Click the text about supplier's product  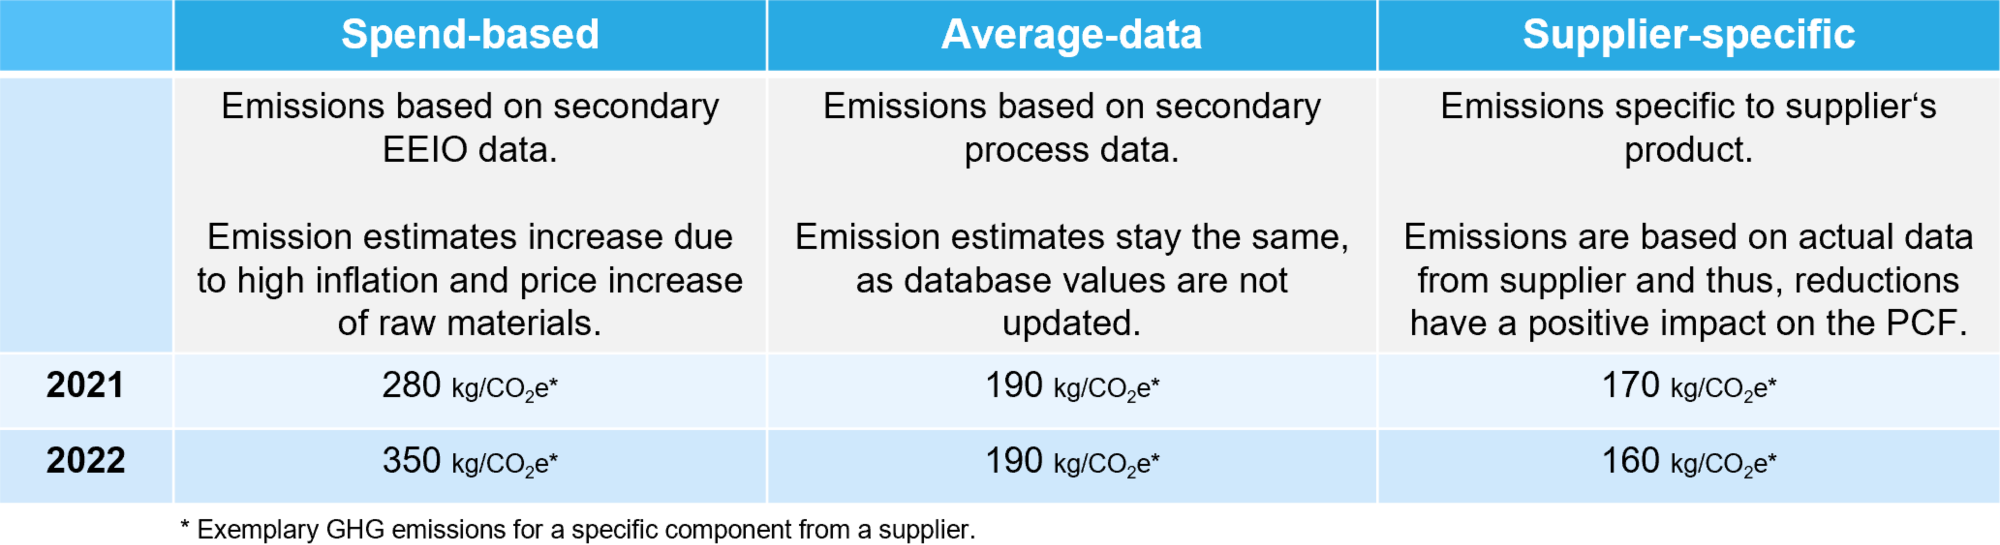click(x=1689, y=128)
